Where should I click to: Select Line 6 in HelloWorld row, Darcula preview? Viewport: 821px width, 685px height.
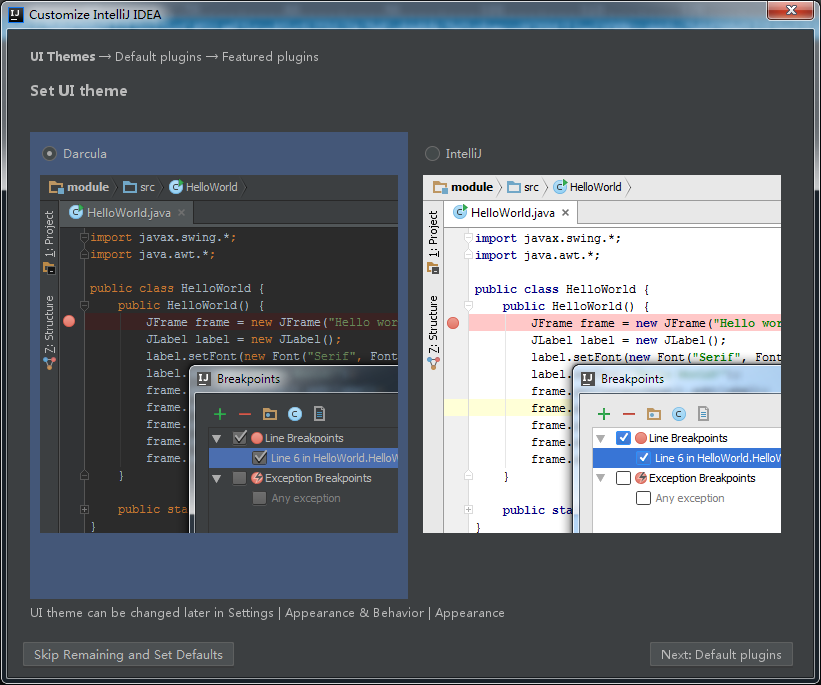tap(303, 458)
